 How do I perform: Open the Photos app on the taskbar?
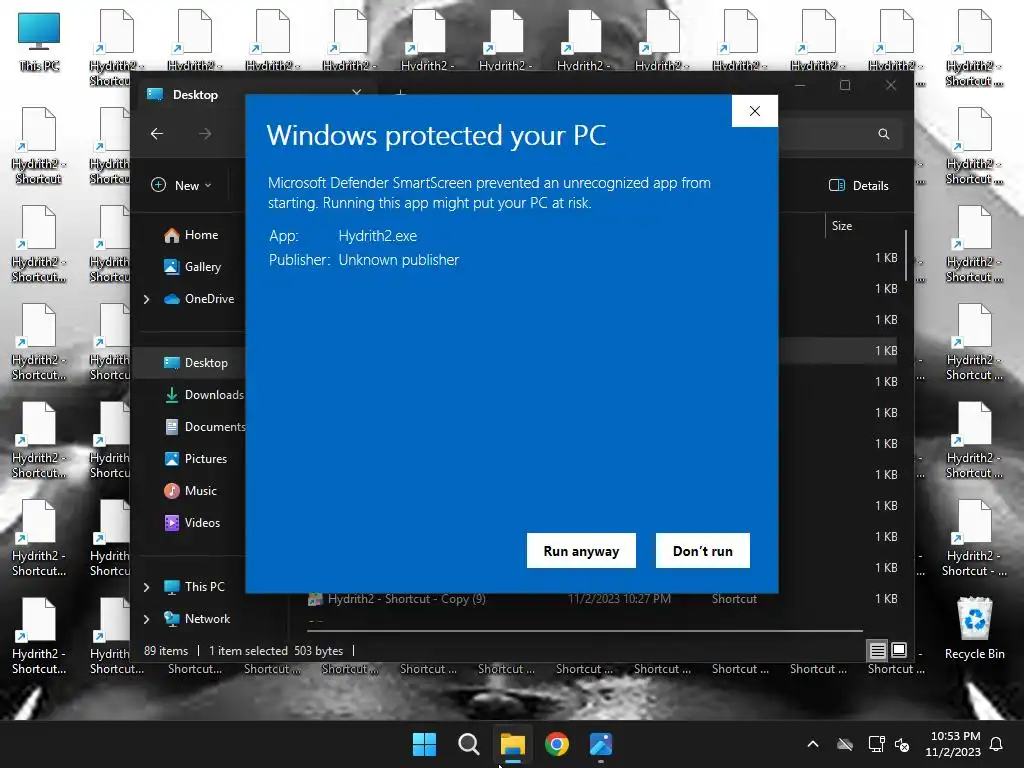point(601,744)
